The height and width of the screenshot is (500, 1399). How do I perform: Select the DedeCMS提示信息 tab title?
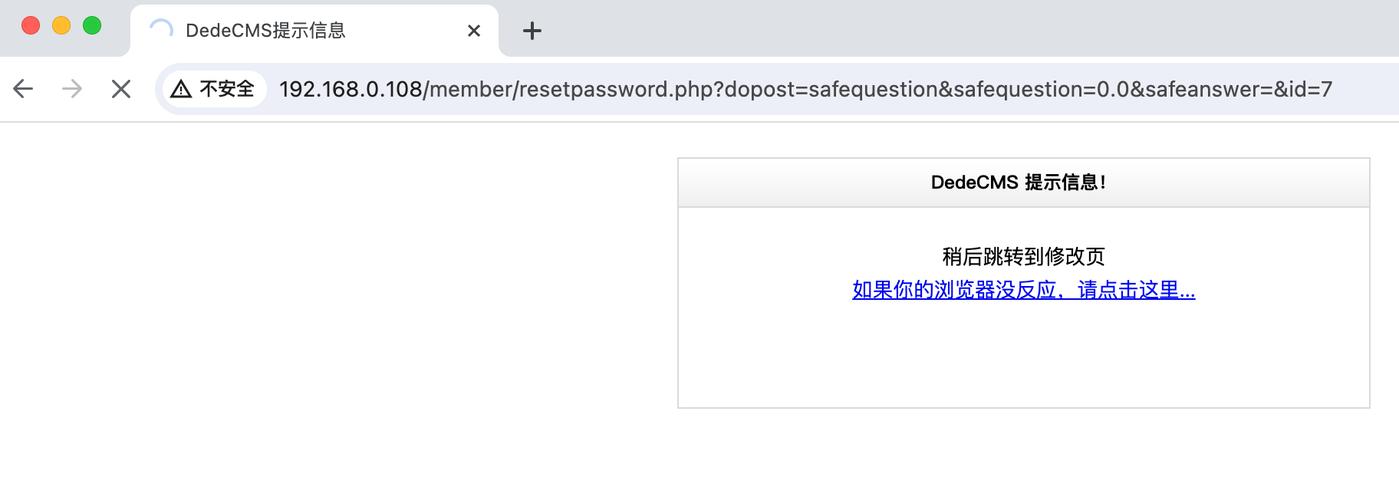pyautogui.click(x=265, y=31)
